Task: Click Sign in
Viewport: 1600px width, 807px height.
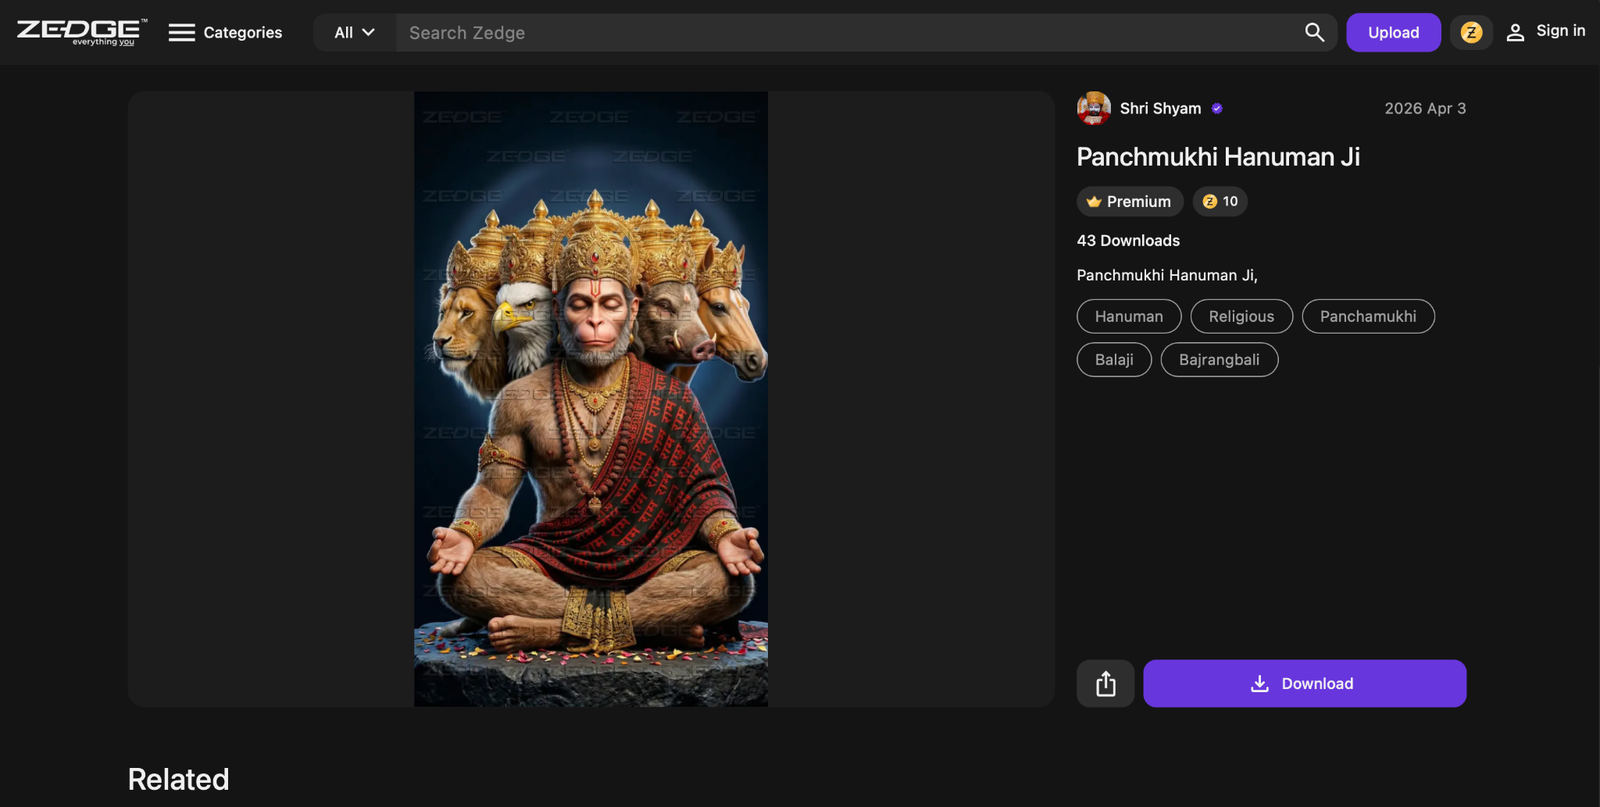Action: tap(1546, 32)
